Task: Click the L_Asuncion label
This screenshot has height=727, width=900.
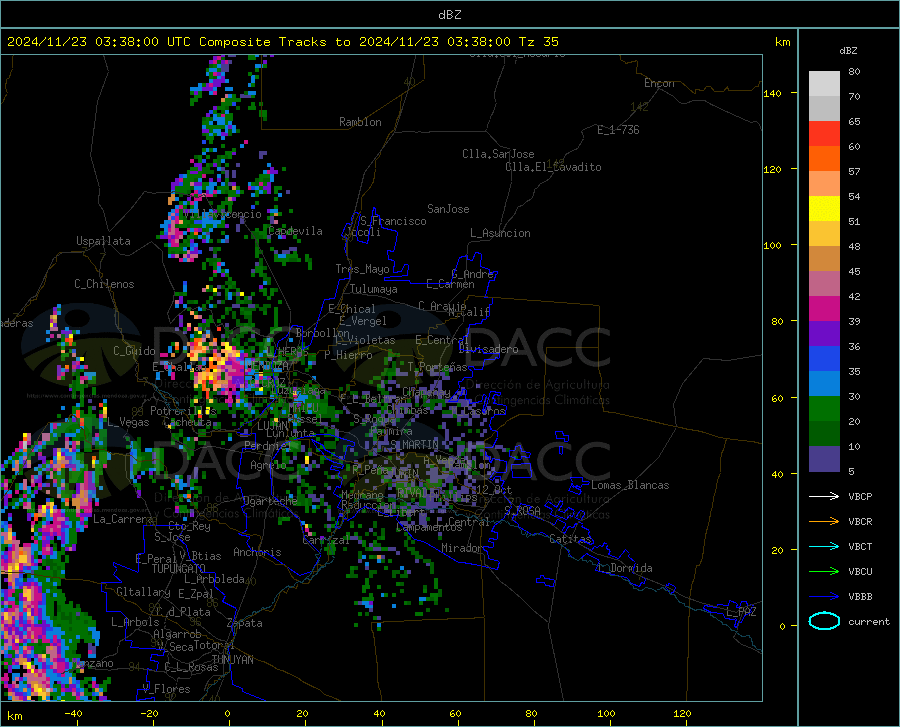Action: pos(500,233)
